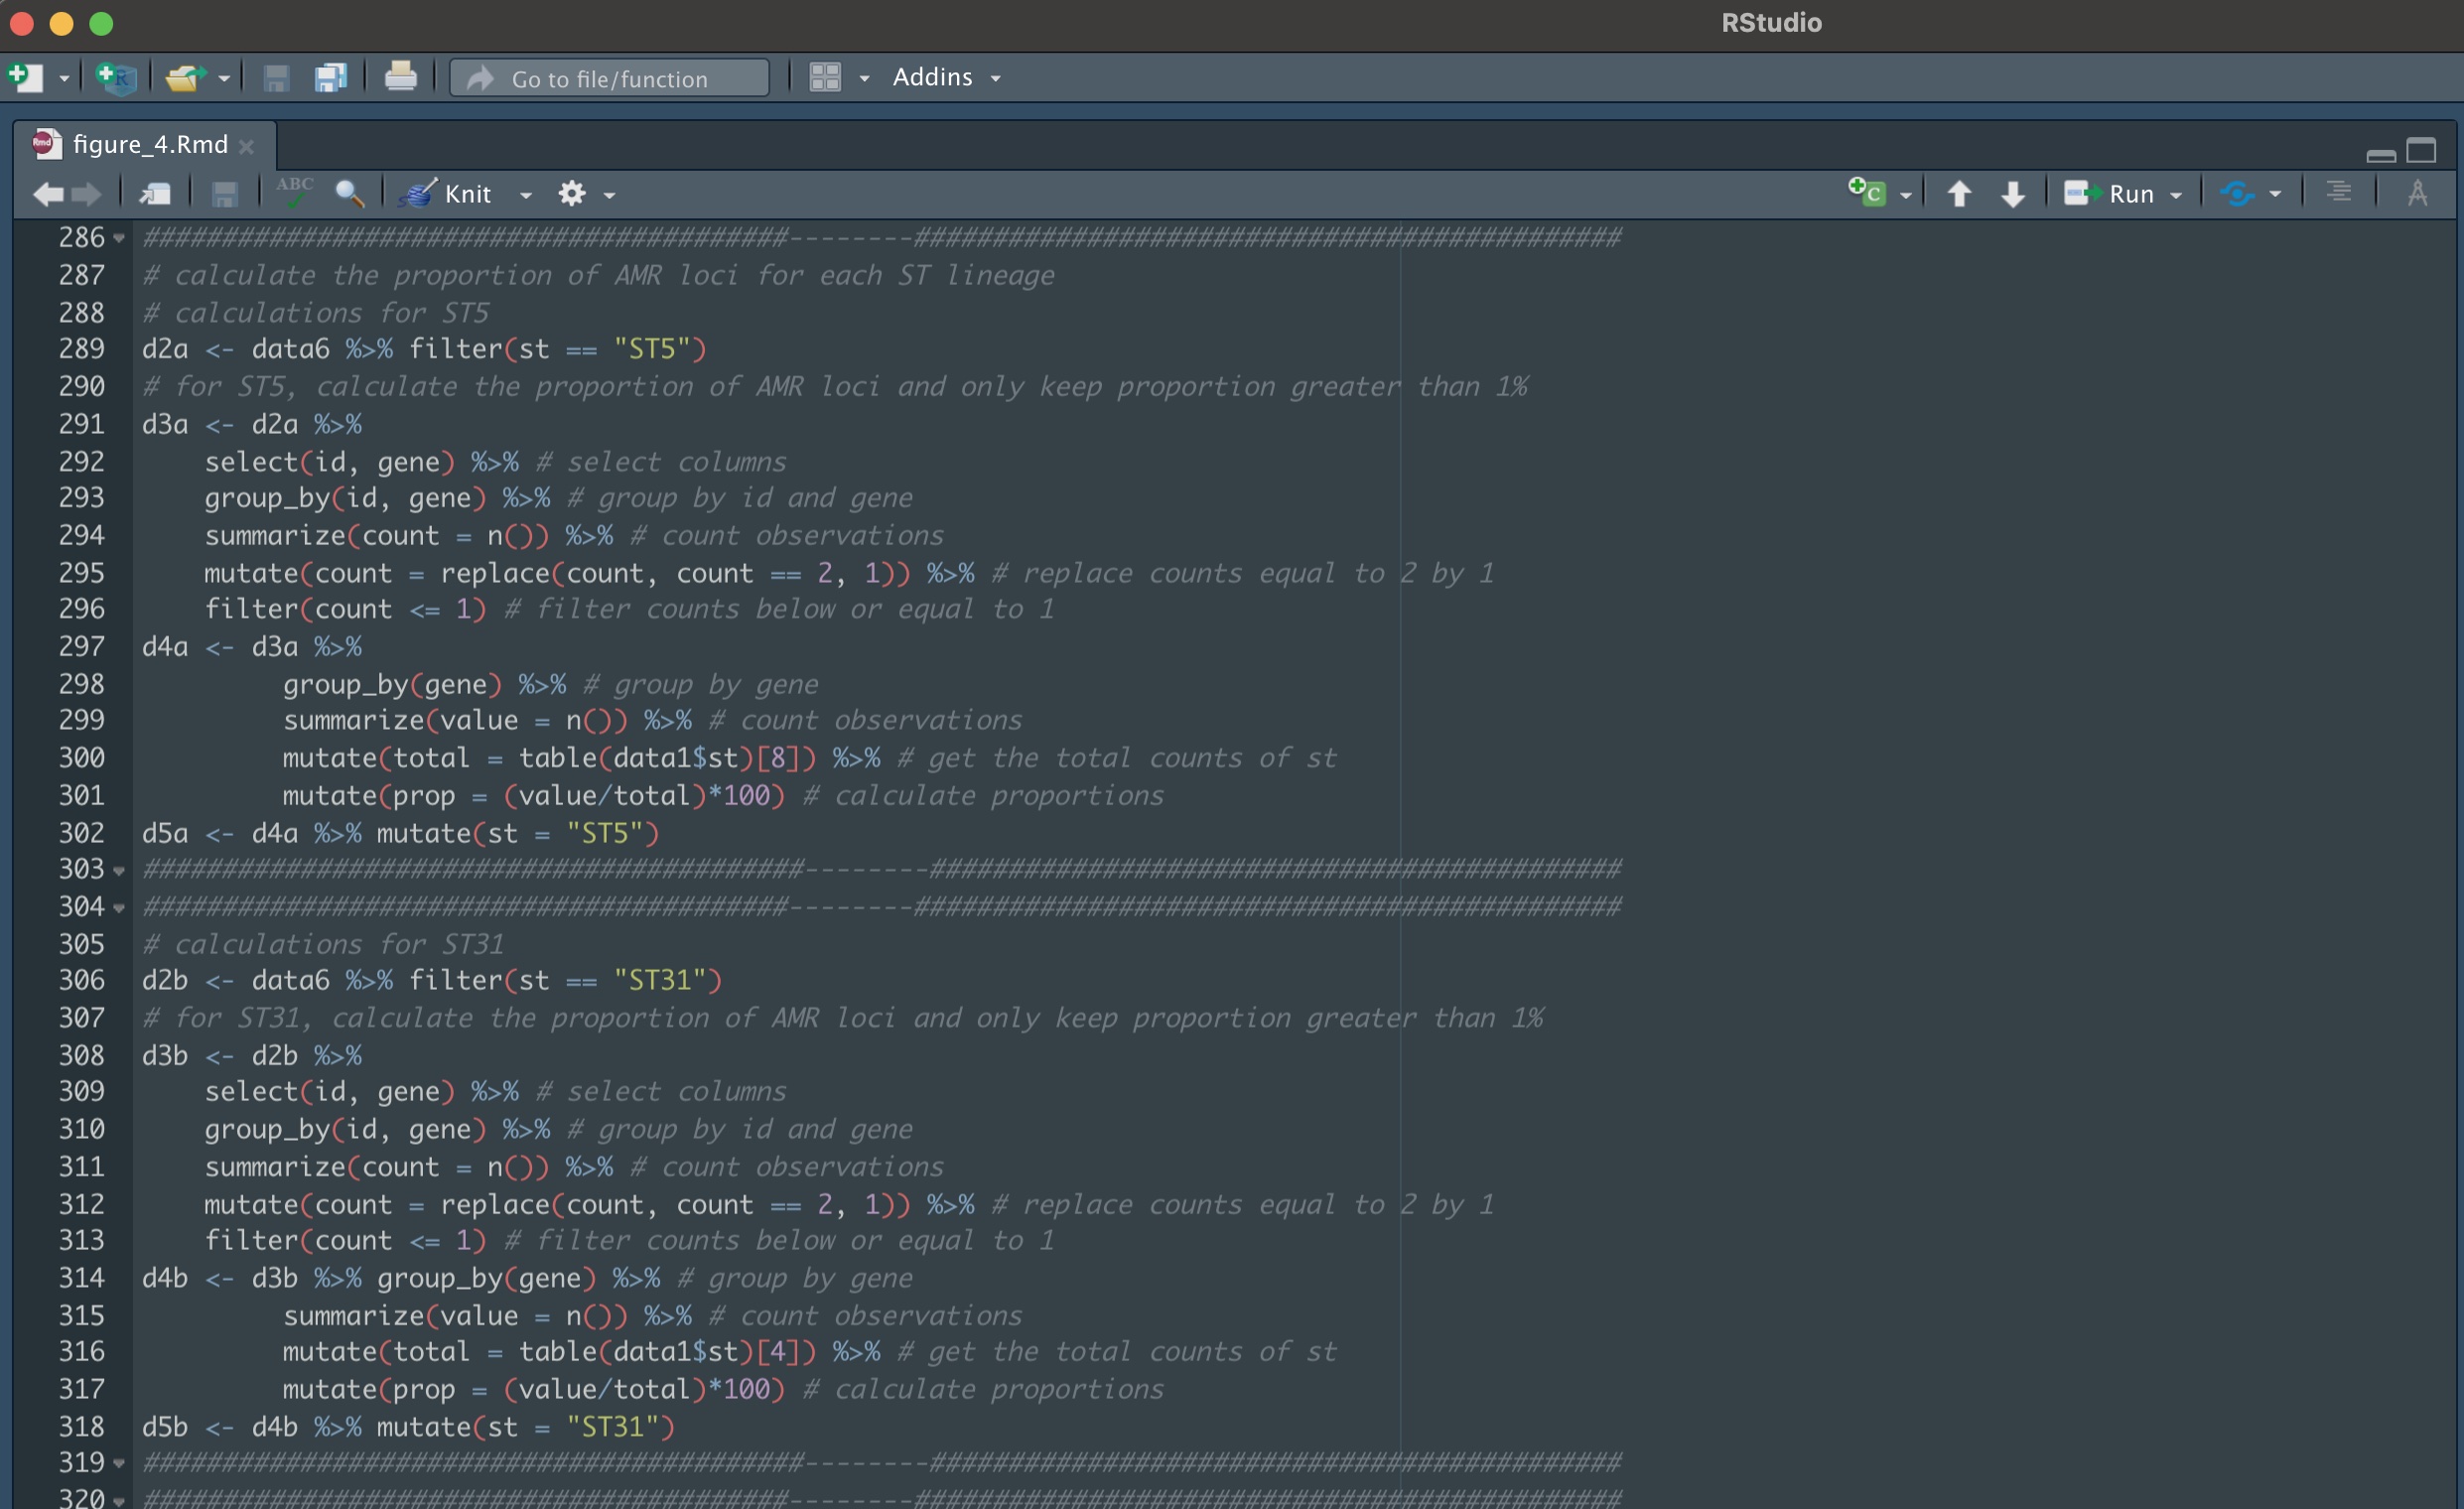Click the Print document icon
Screen dimensions: 2464x1509
(x=400, y=77)
